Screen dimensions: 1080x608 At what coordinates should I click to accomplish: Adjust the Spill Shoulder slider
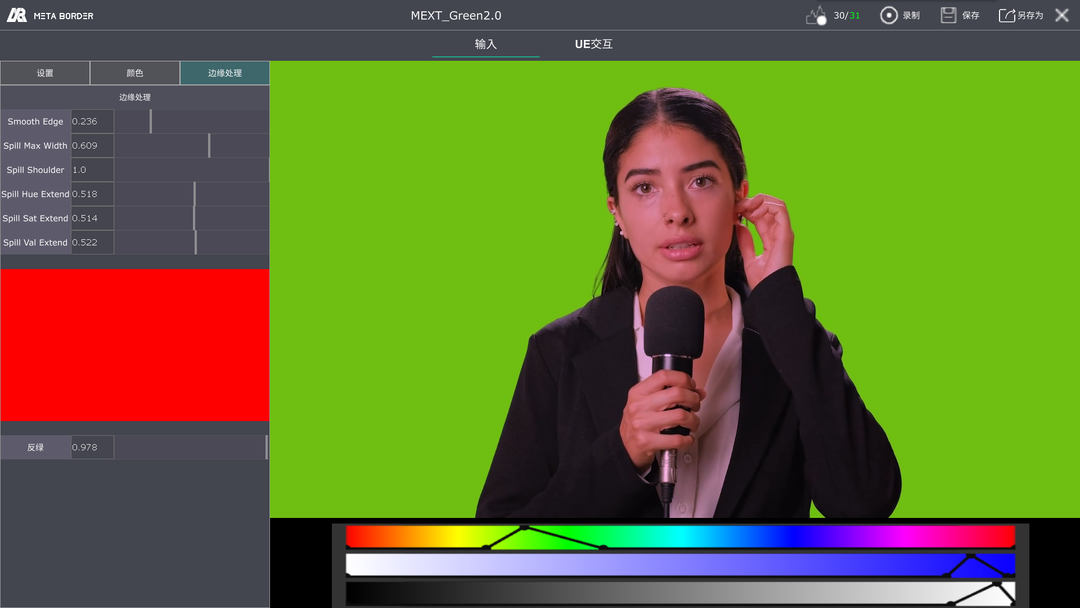pos(191,169)
